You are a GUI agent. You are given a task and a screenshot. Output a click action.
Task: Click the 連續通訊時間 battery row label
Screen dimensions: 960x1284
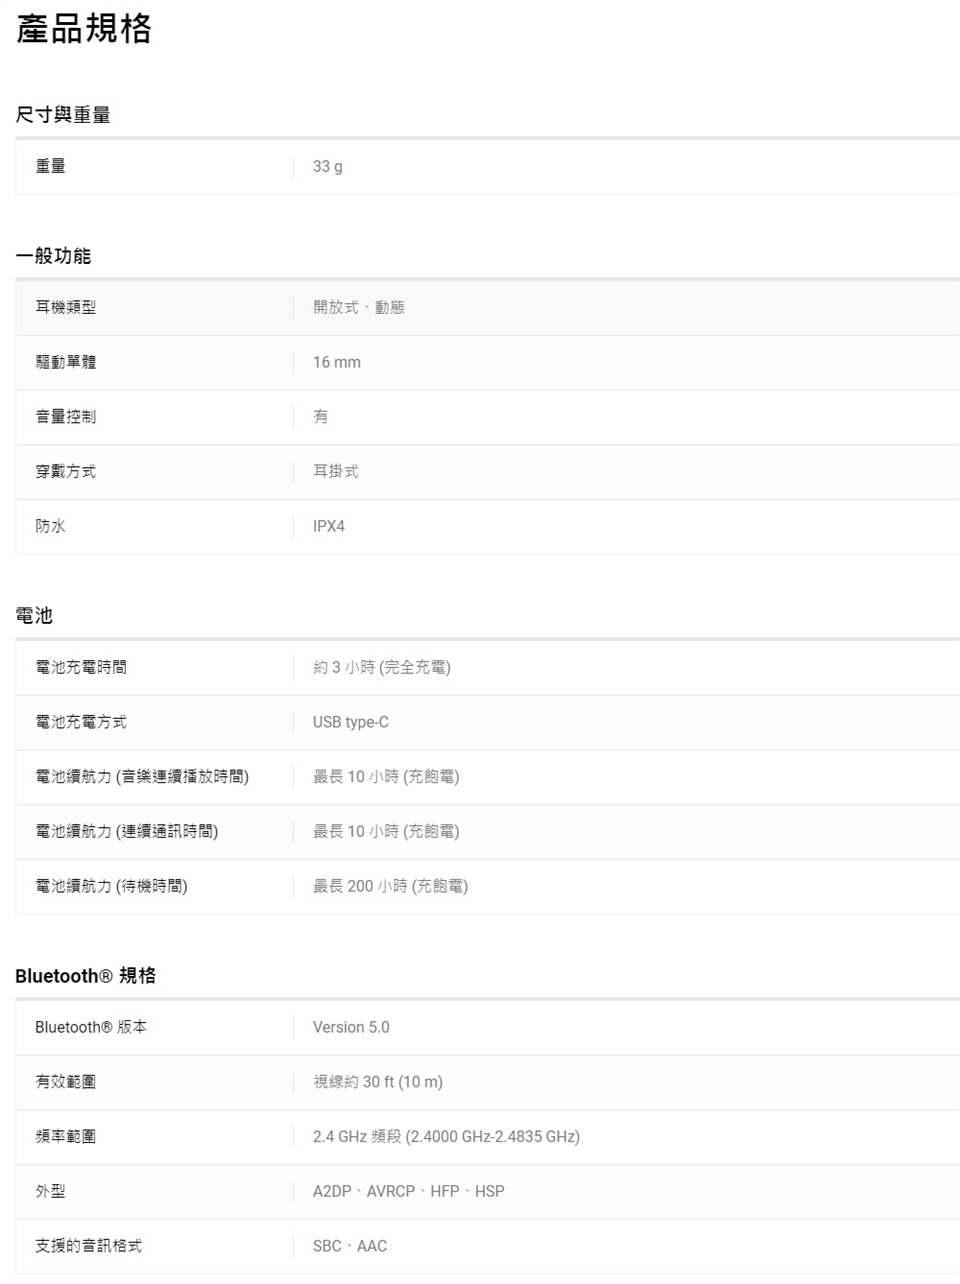pyautogui.click(x=126, y=831)
